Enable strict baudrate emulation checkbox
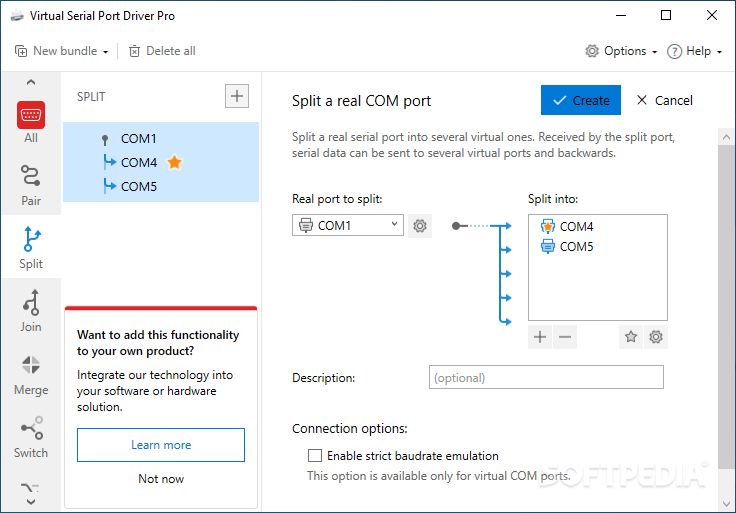This screenshot has height=513, width=736. (314, 456)
